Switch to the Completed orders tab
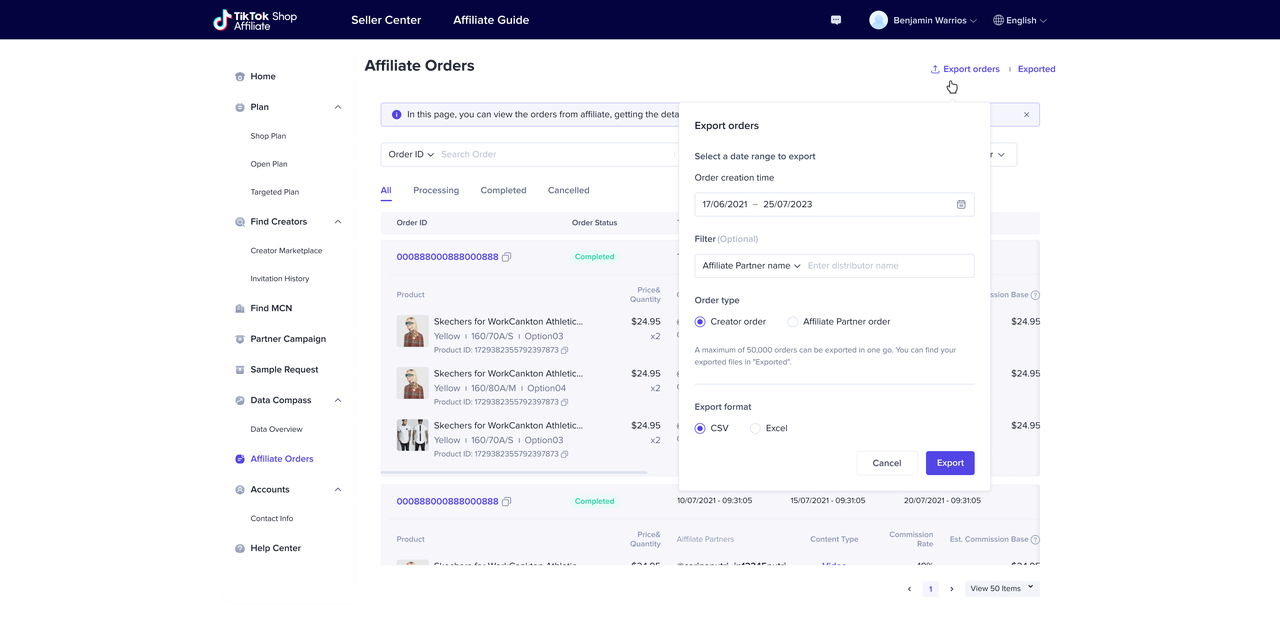 click(x=503, y=190)
